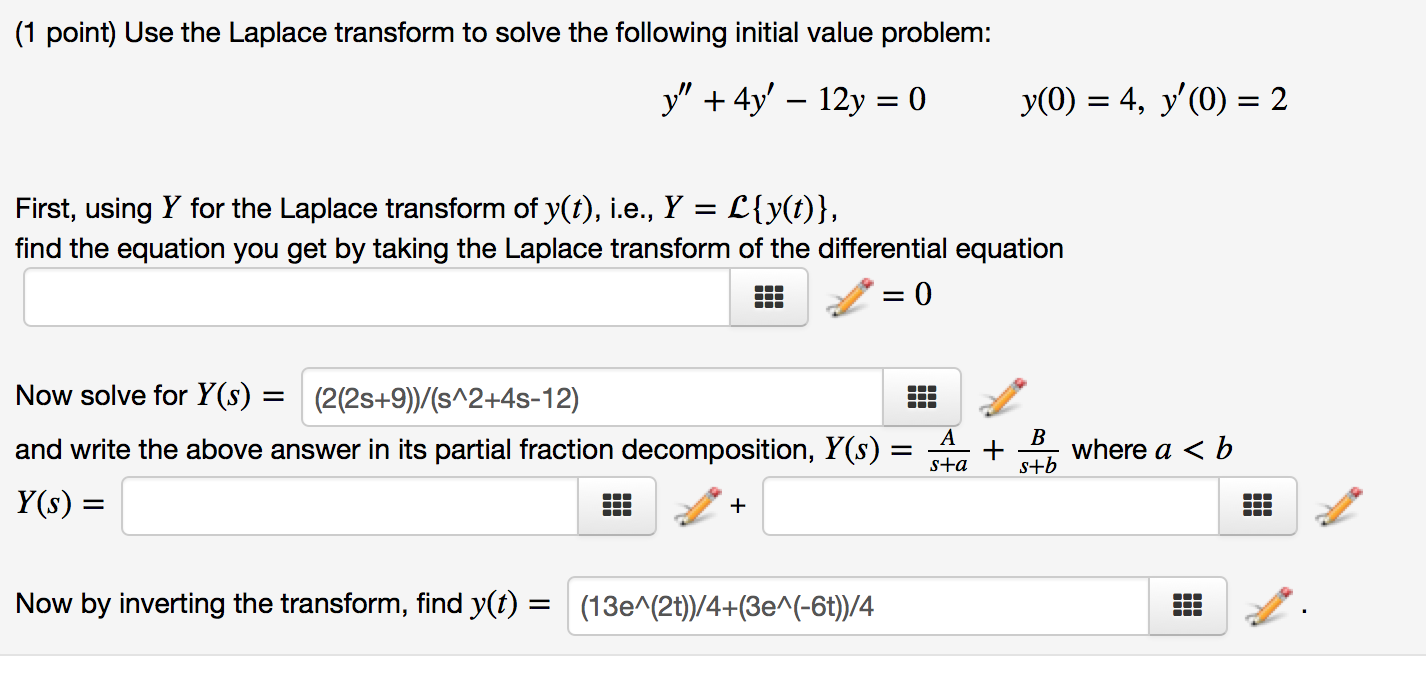Click the empty Laplace transform equation input box
This screenshot has width=1426, height=676.
375,296
